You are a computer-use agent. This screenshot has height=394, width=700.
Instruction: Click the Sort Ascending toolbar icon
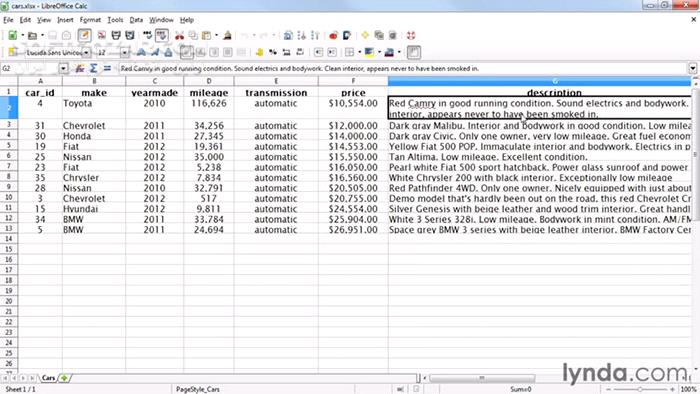pyautogui.click(x=301, y=35)
